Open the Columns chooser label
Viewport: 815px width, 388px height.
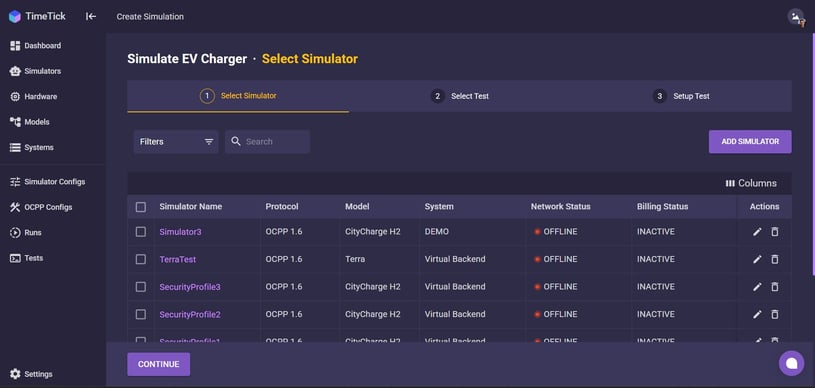coord(757,184)
